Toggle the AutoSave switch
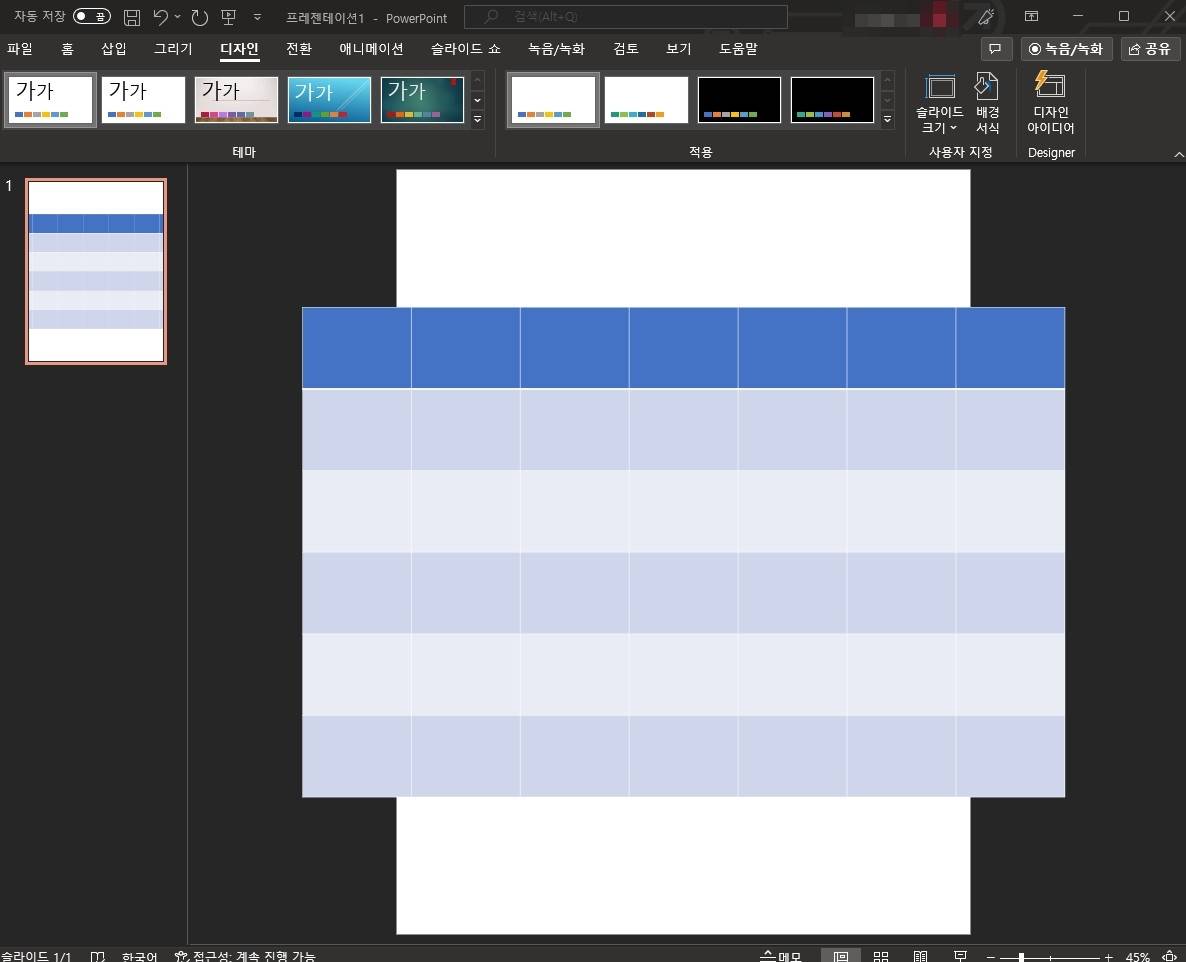The width and height of the screenshot is (1186, 962). click(92, 17)
